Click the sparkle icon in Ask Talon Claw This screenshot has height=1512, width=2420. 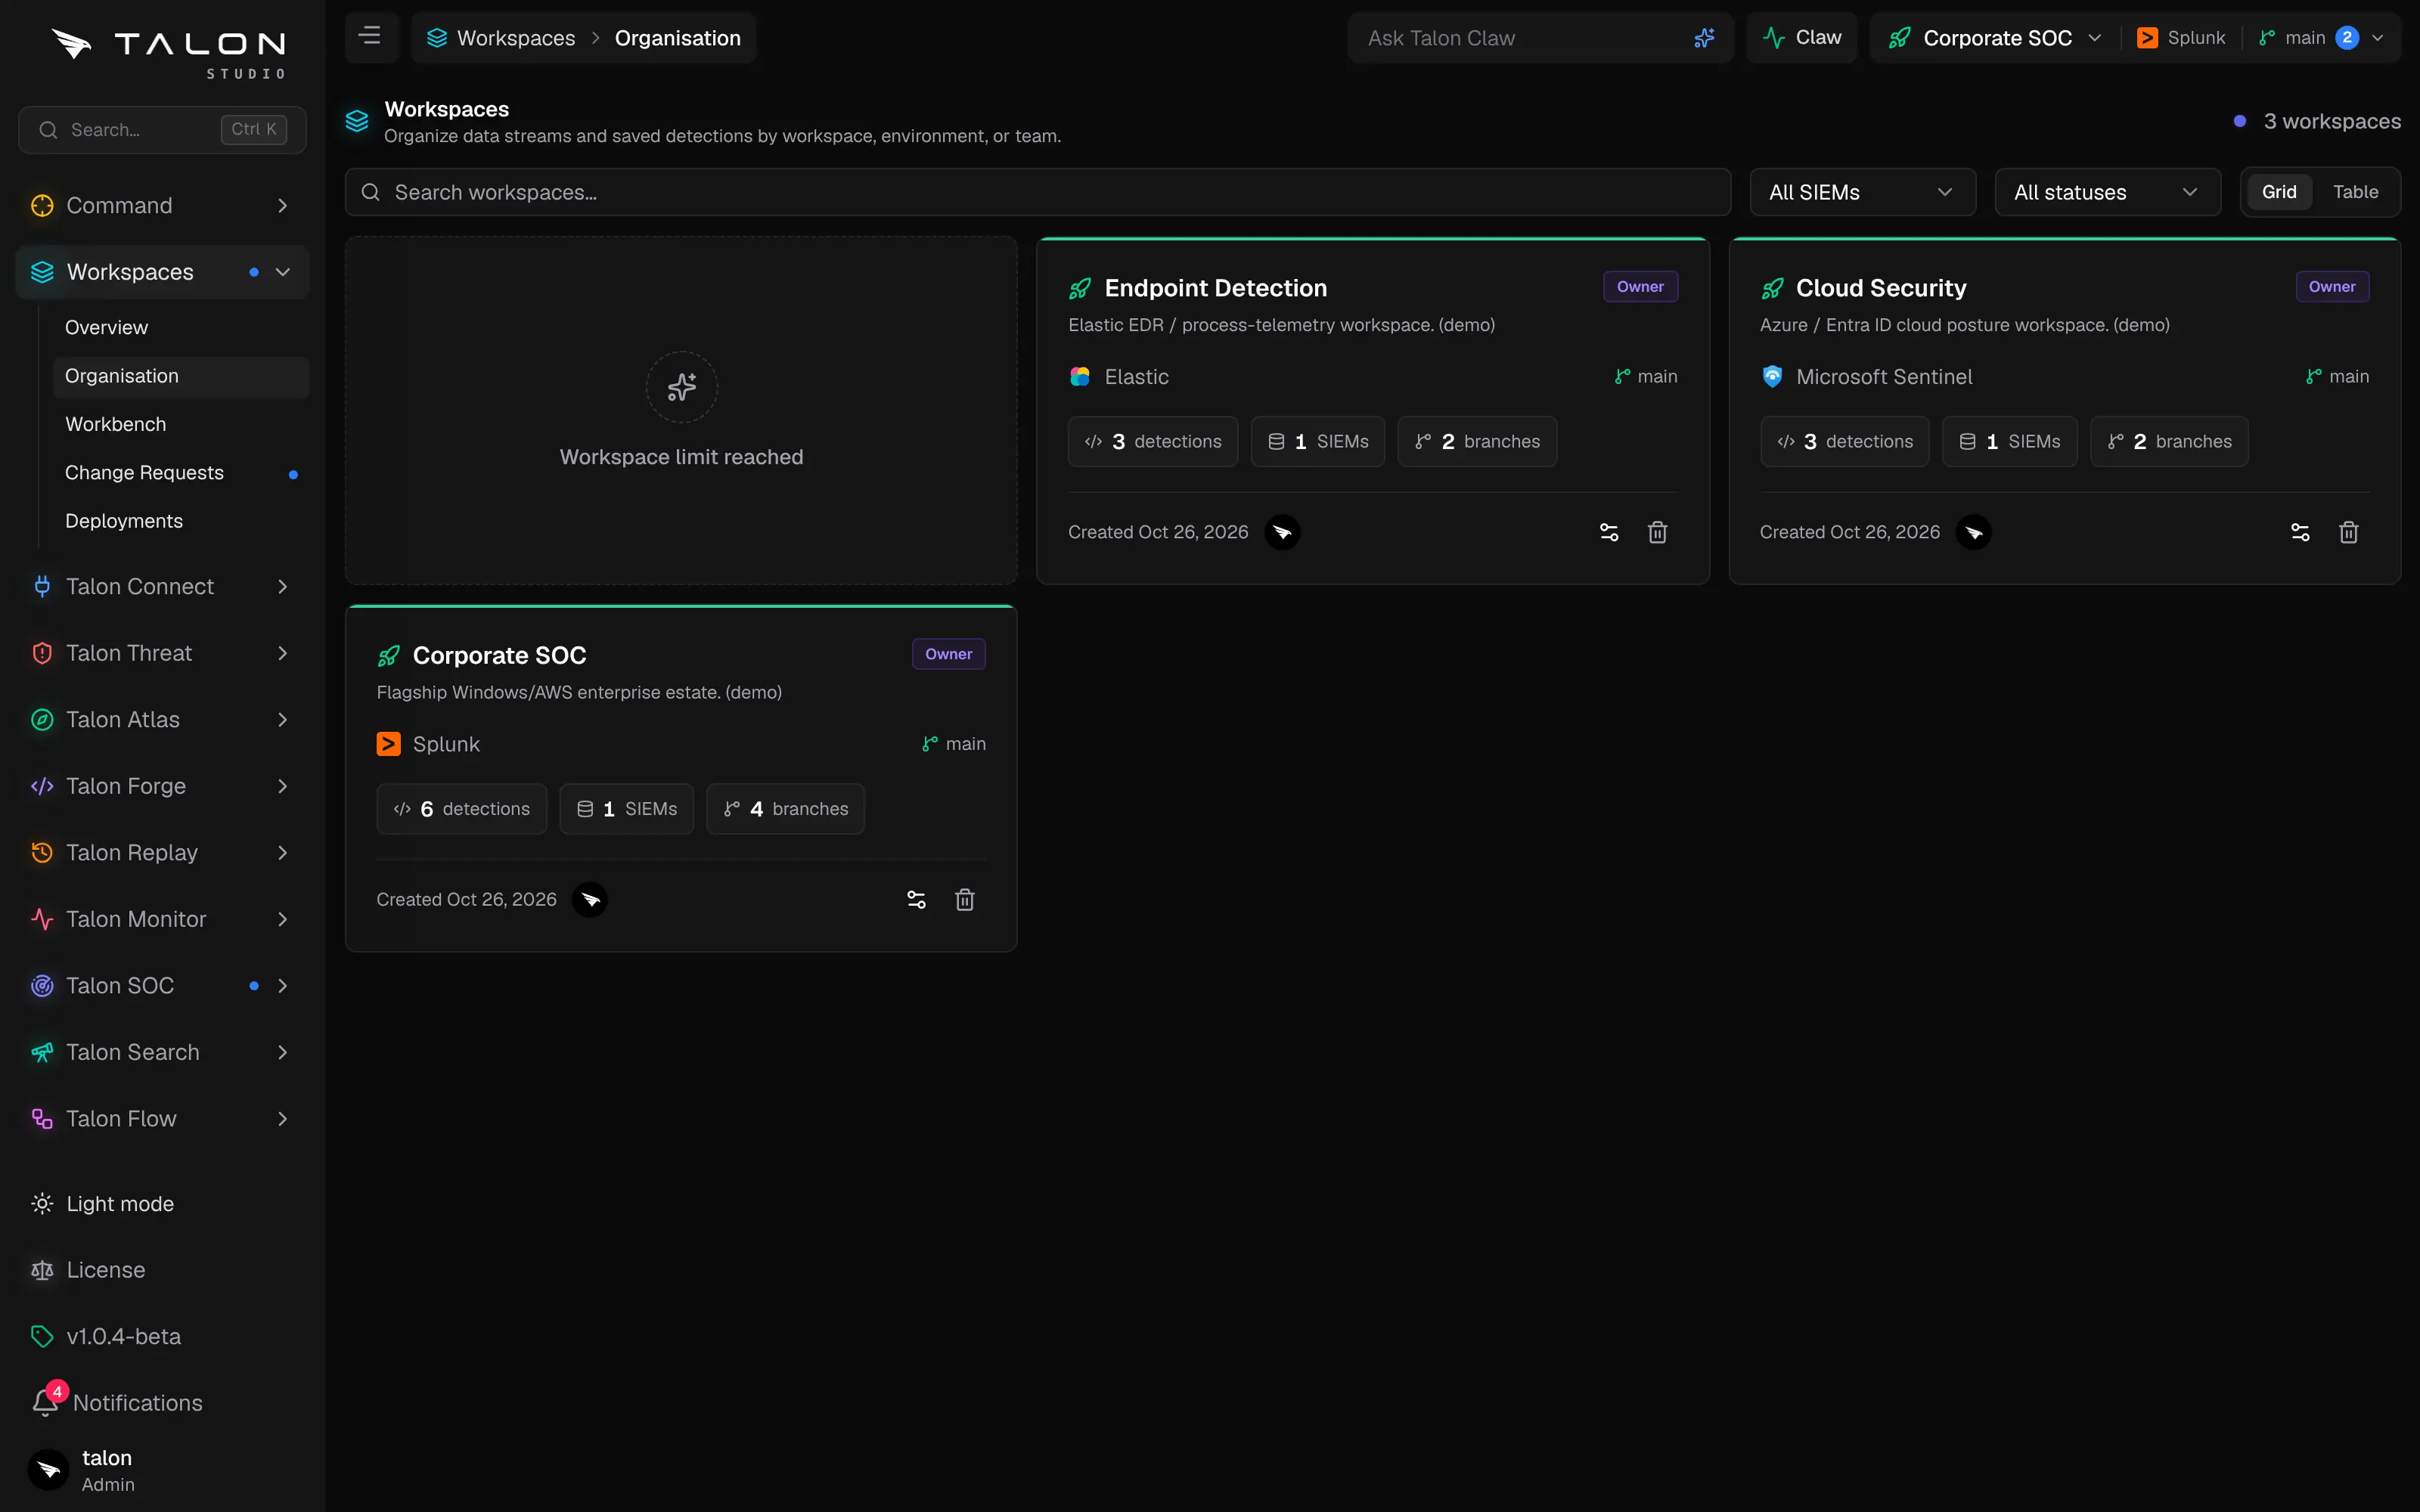(x=1704, y=38)
